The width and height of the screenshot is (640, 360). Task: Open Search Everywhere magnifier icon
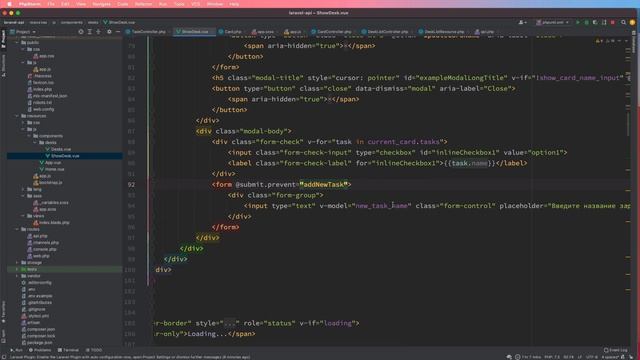(623, 22)
